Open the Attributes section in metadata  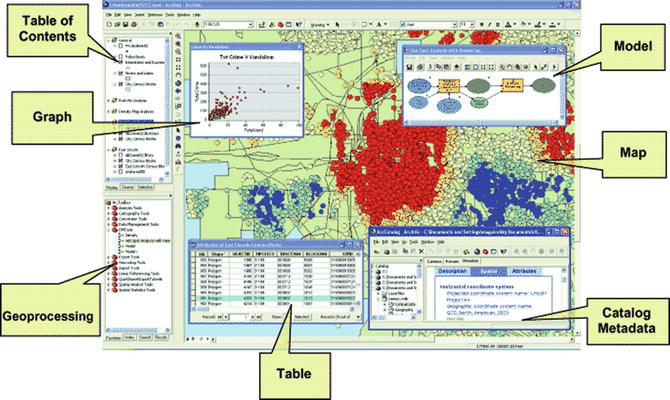pos(524,271)
